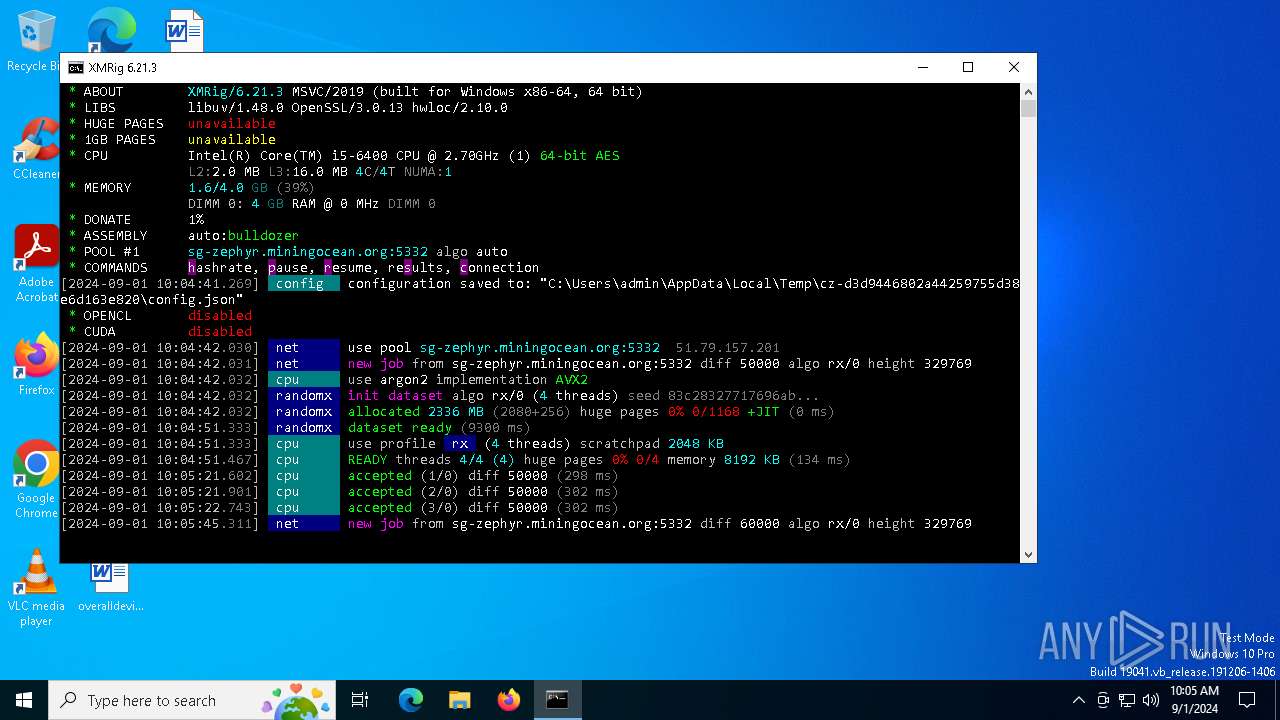Image resolution: width=1280 pixels, height=720 pixels.
Task: Click the MEMORY '1.6/4.0 GB' value
Action: (228, 188)
